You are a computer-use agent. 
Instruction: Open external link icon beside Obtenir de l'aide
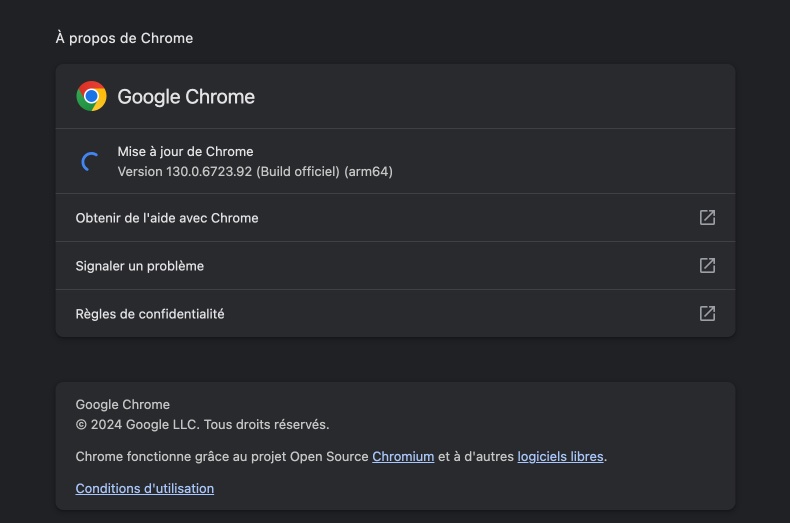pyautogui.click(x=707, y=218)
